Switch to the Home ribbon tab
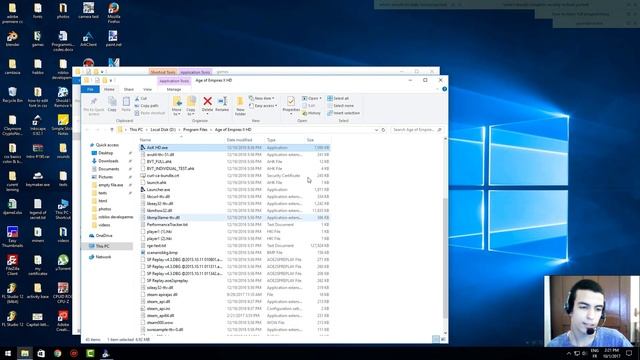The image size is (640, 360). tap(109, 89)
